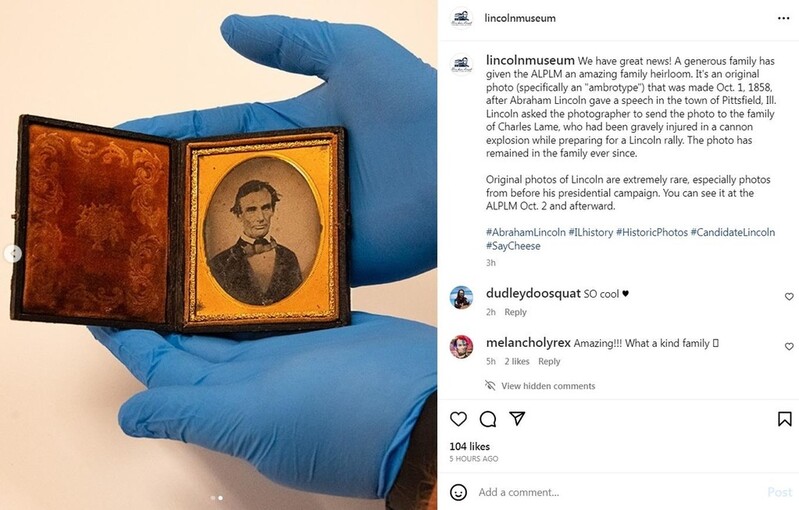Open the three-dot more options menu
The height and width of the screenshot is (510, 799).
coord(784,18)
